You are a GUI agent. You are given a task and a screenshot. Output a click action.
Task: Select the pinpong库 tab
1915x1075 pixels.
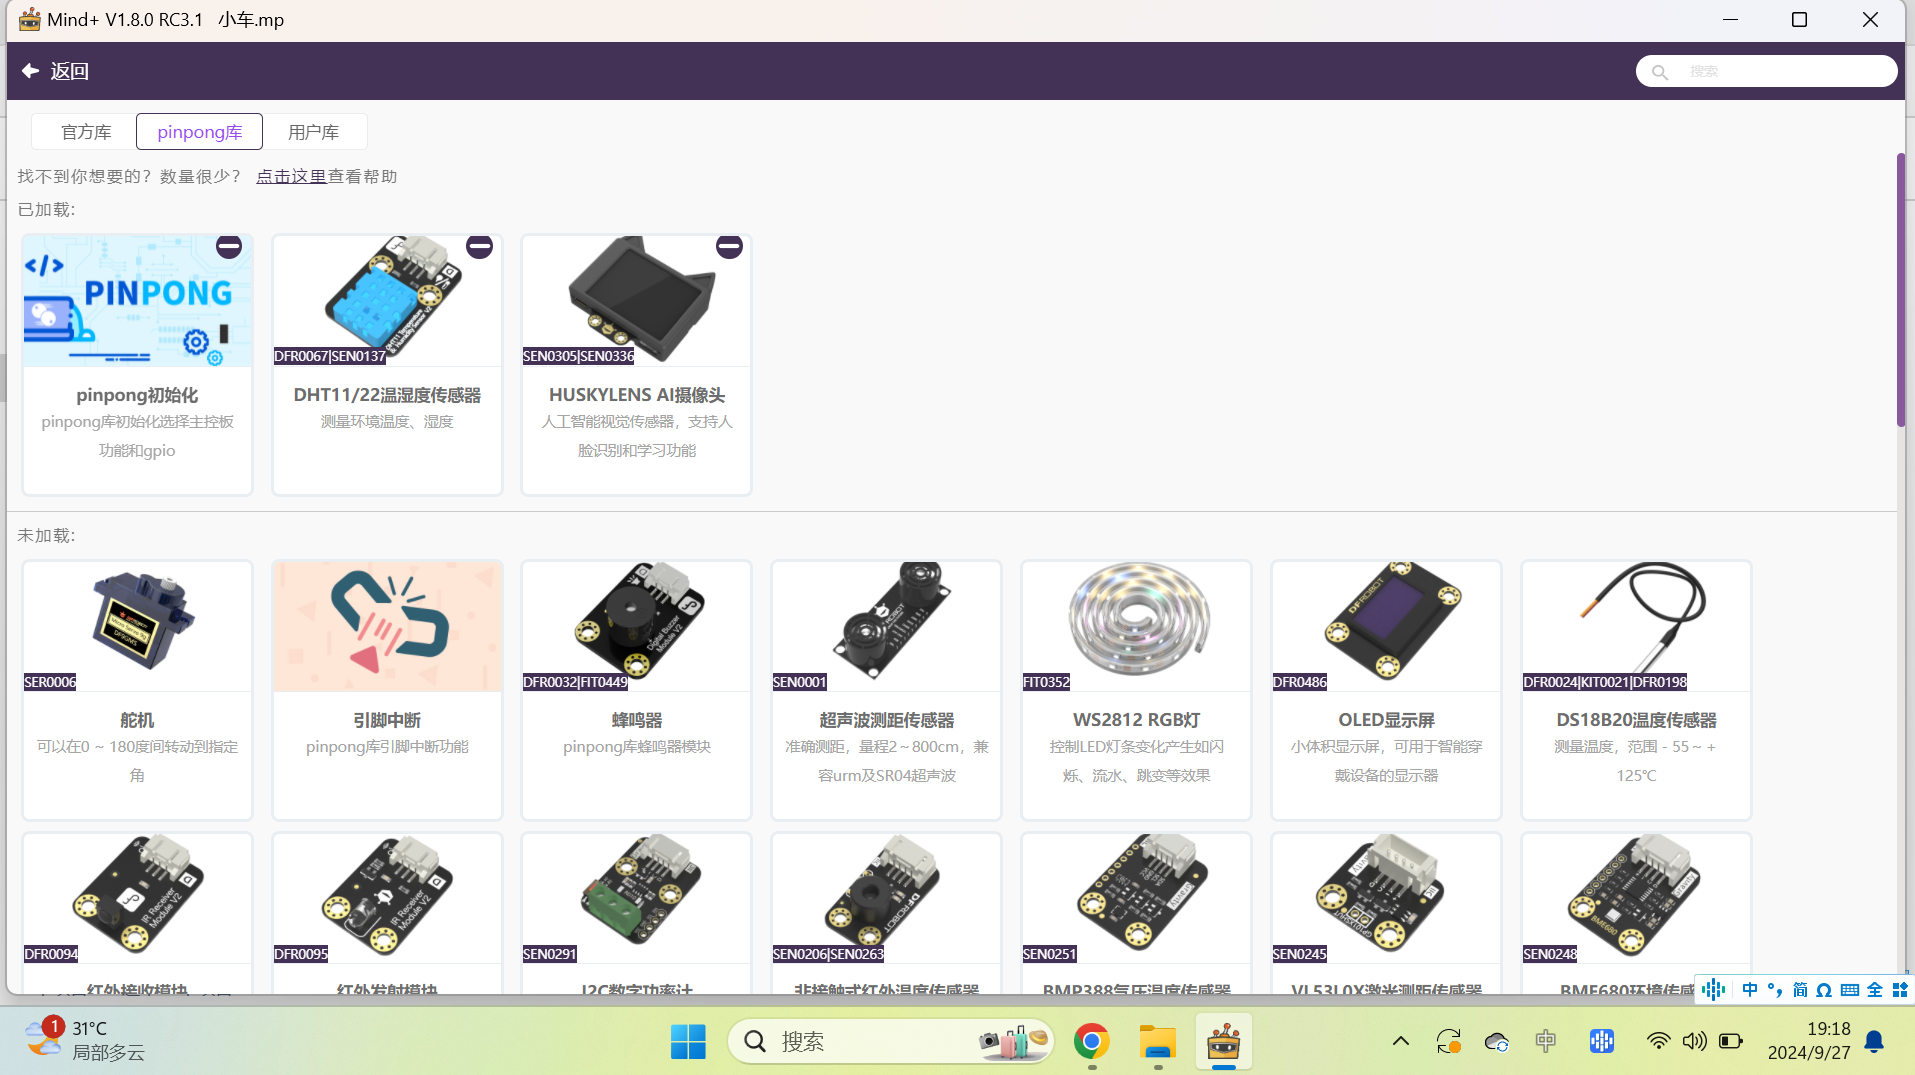pos(199,132)
